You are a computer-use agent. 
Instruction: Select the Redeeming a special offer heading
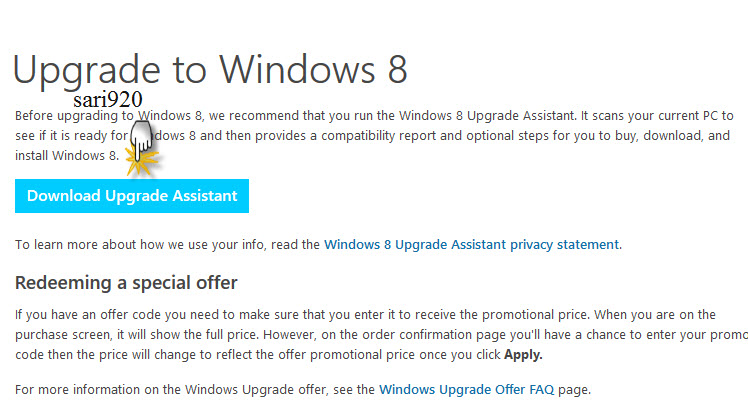[x=126, y=283]
